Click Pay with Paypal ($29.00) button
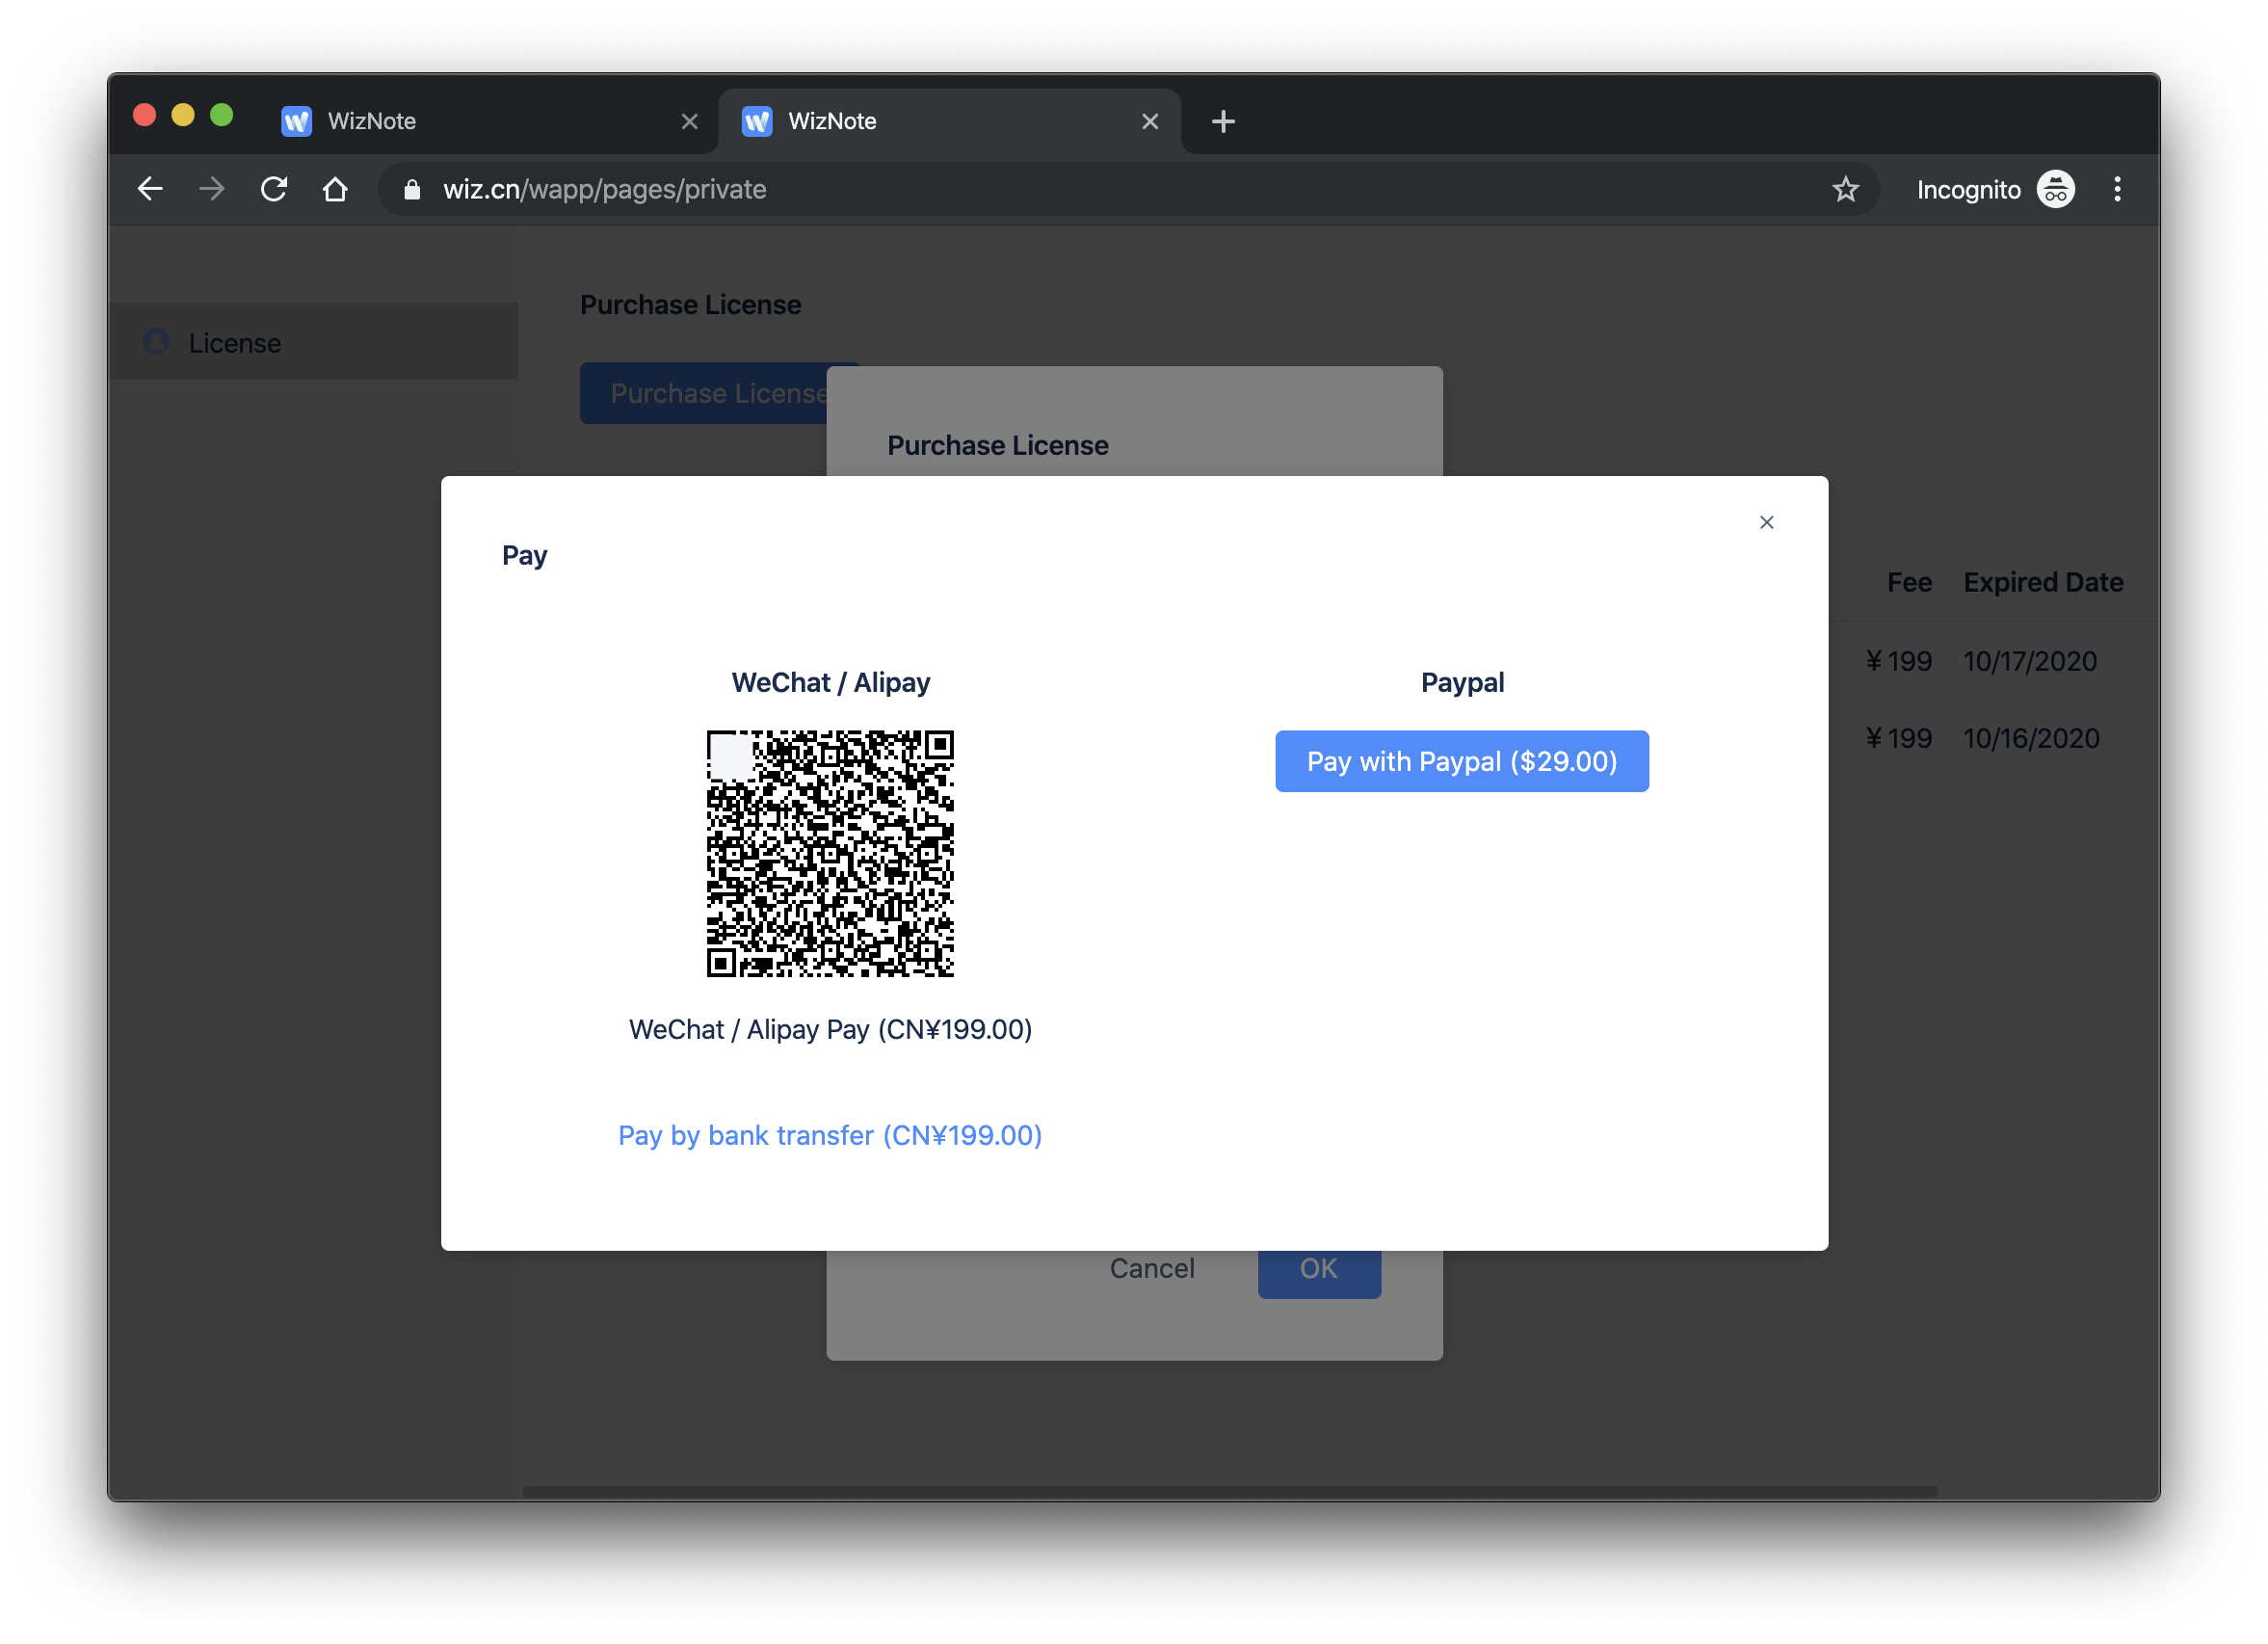Image resolution: width=2268 pixels, height=1644 pixels. (x=1461, y=761)
